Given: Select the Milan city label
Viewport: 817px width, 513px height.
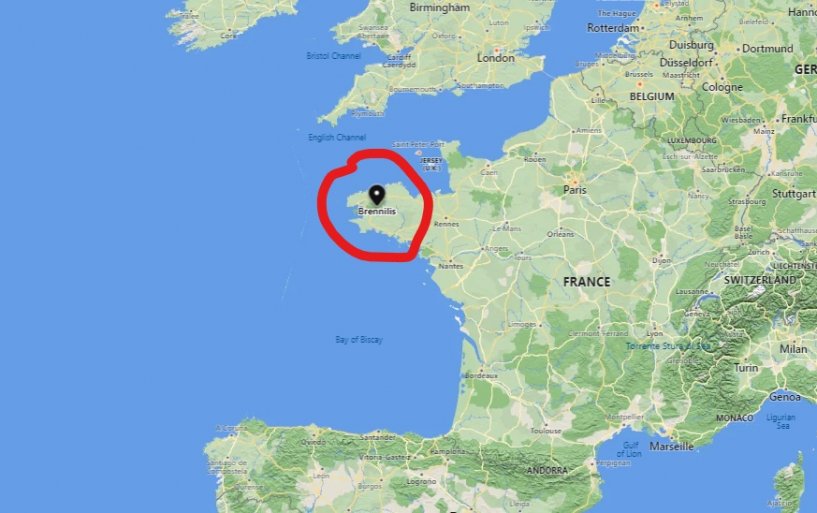Looking at the screenshot, I should pyautogui.click(x=793, y=349).
